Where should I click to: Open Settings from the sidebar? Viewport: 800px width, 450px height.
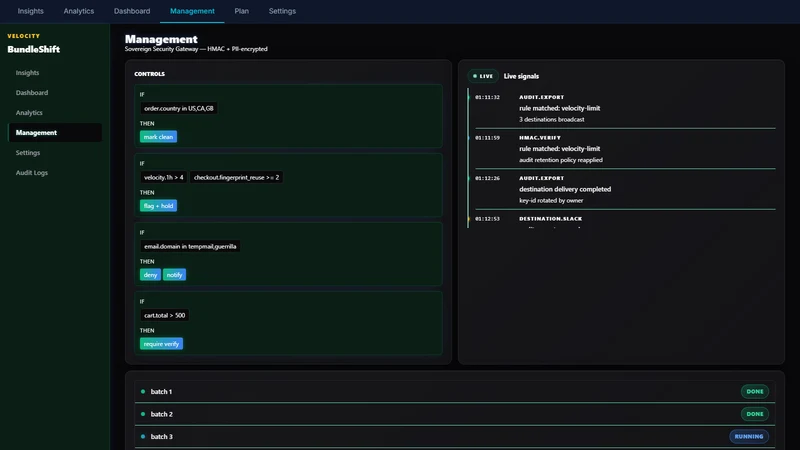(55, 153)
